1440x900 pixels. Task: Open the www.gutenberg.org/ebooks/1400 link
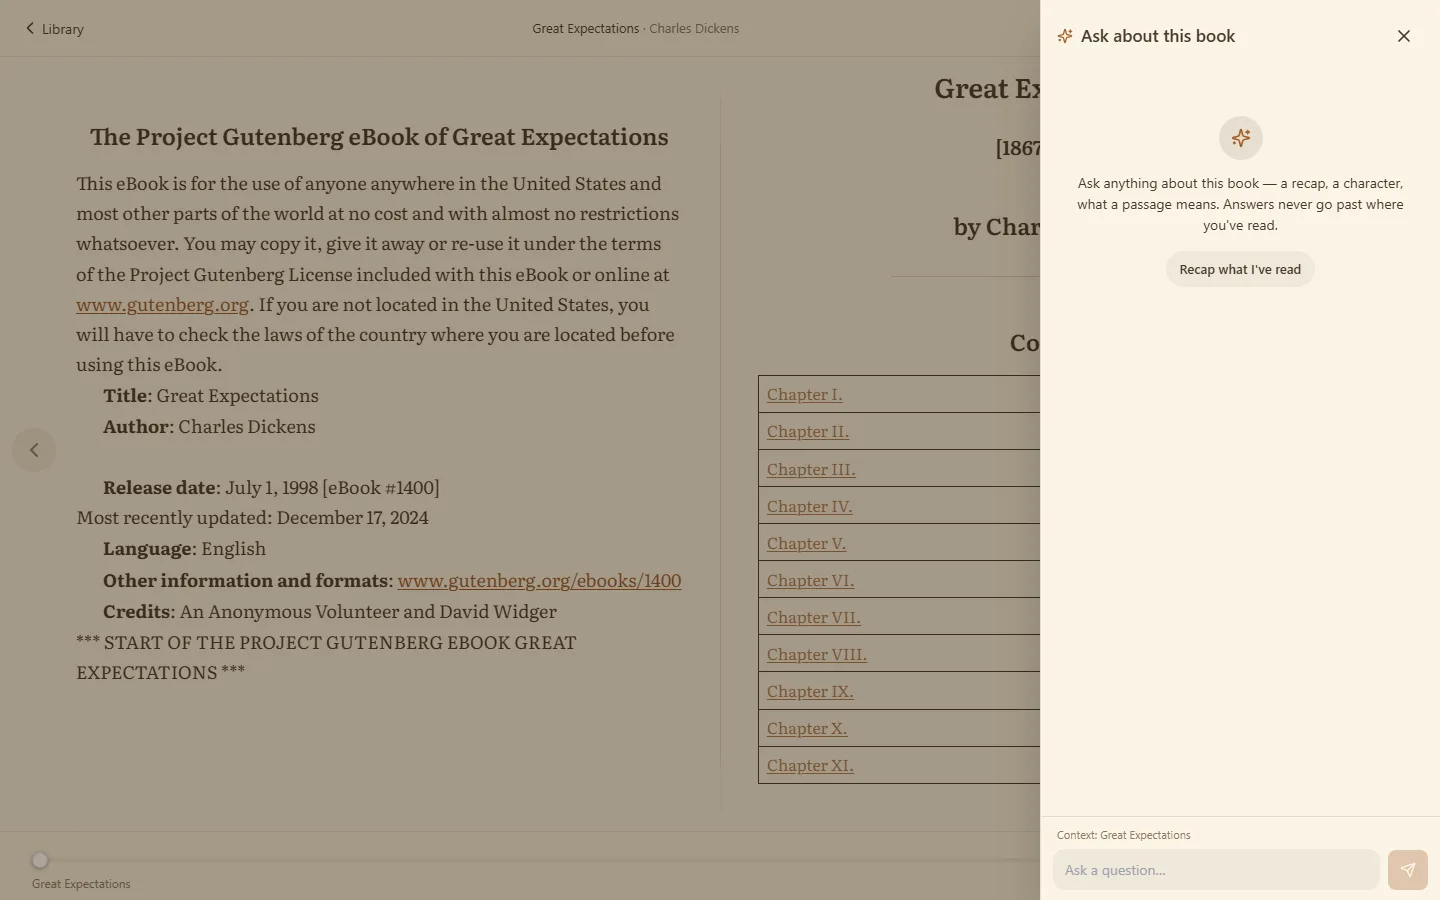(539, 580)
